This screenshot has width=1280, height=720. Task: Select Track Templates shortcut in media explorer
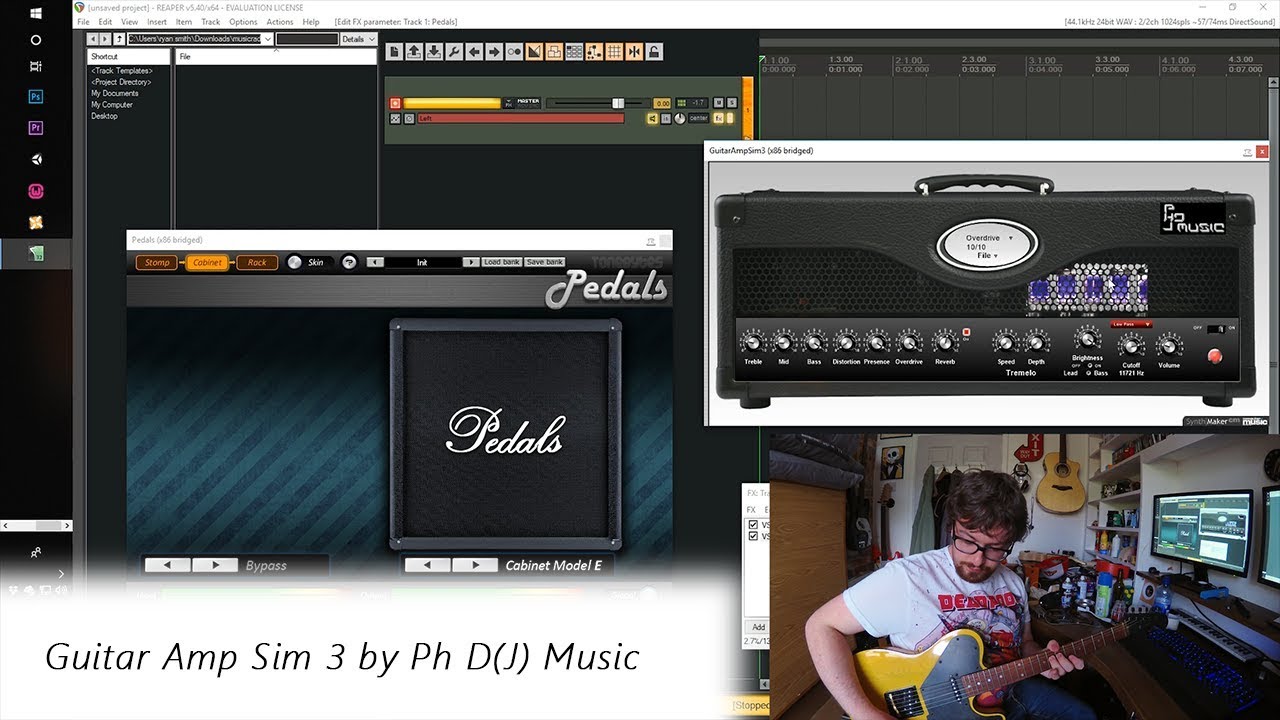pos(122,71)
